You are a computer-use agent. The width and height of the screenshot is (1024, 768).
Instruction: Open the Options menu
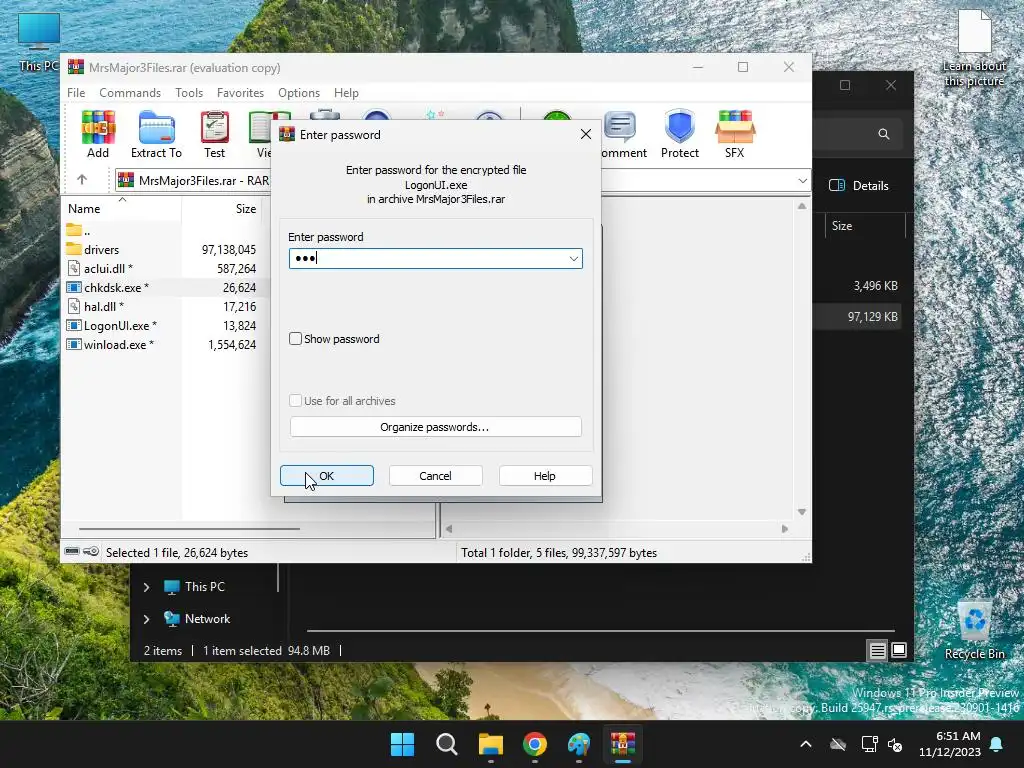[299, 93]
